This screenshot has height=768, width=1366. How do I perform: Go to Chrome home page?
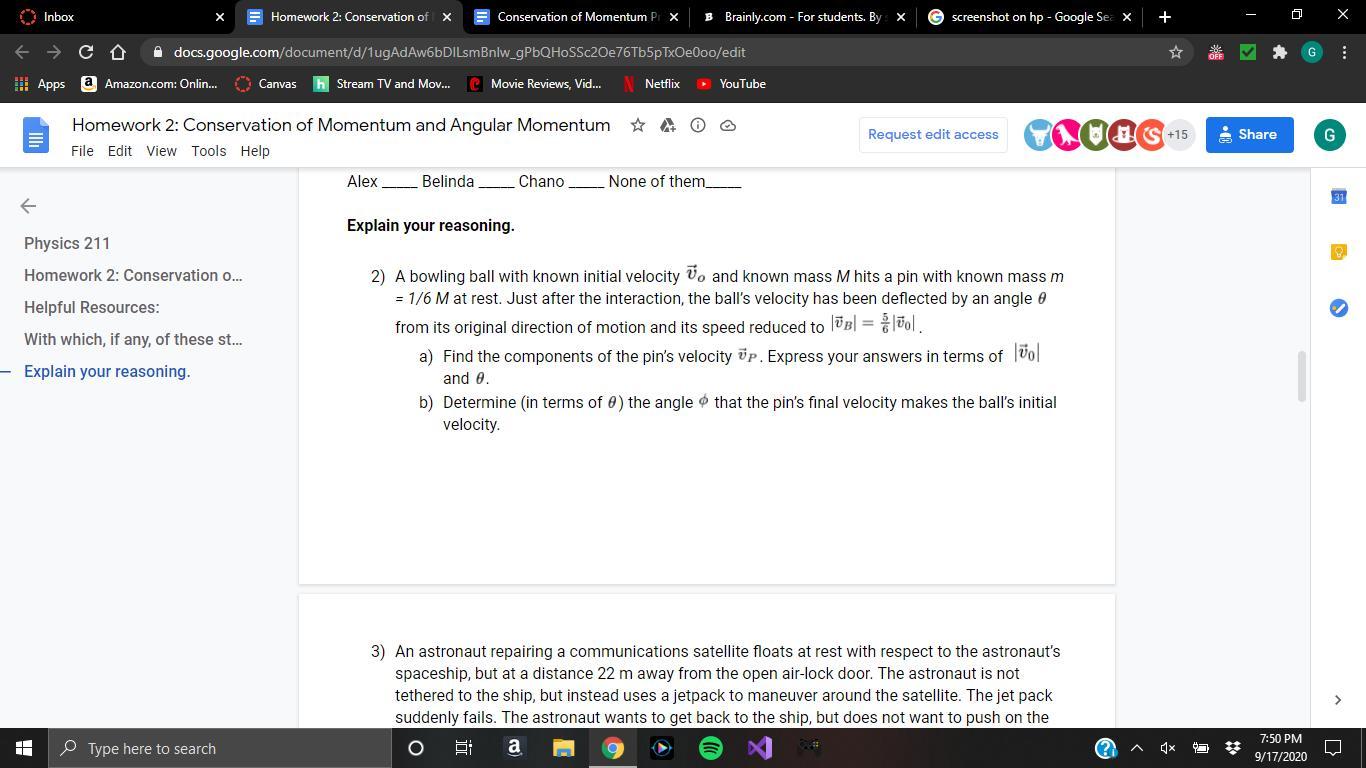click(118, 52)
